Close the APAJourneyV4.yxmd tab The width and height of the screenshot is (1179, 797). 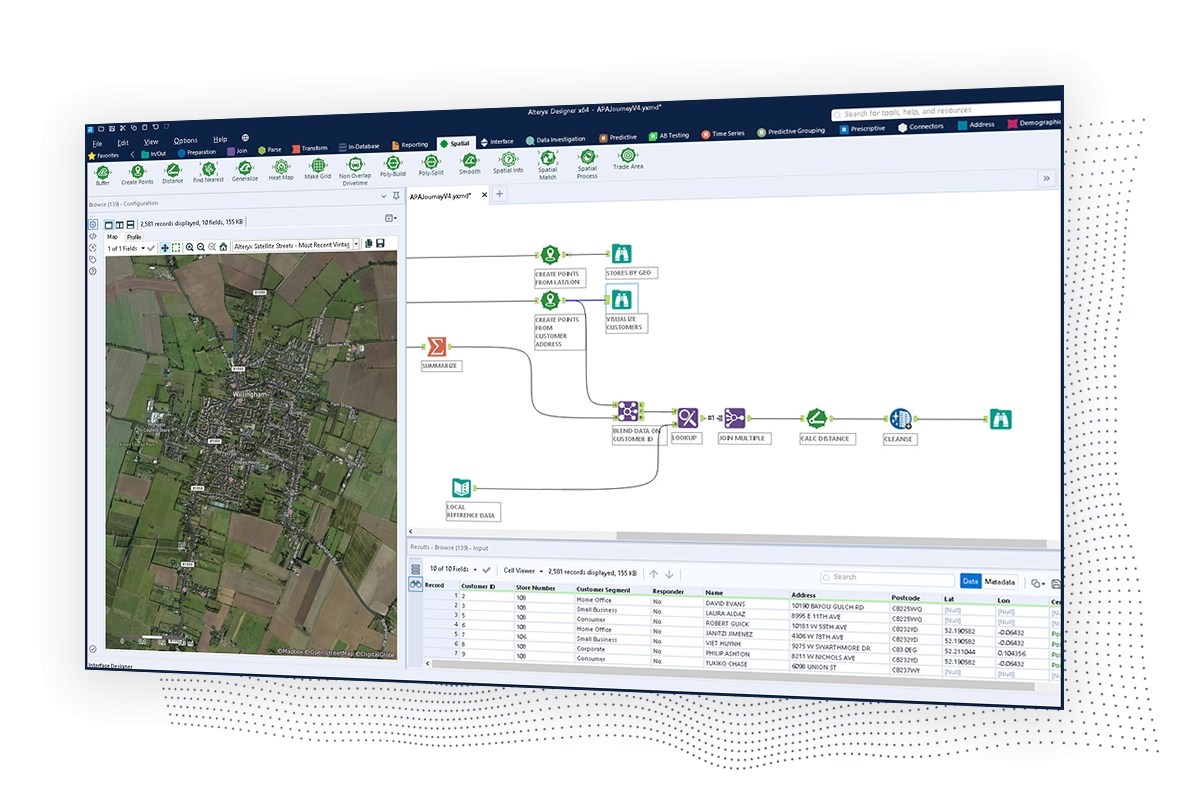484,194
